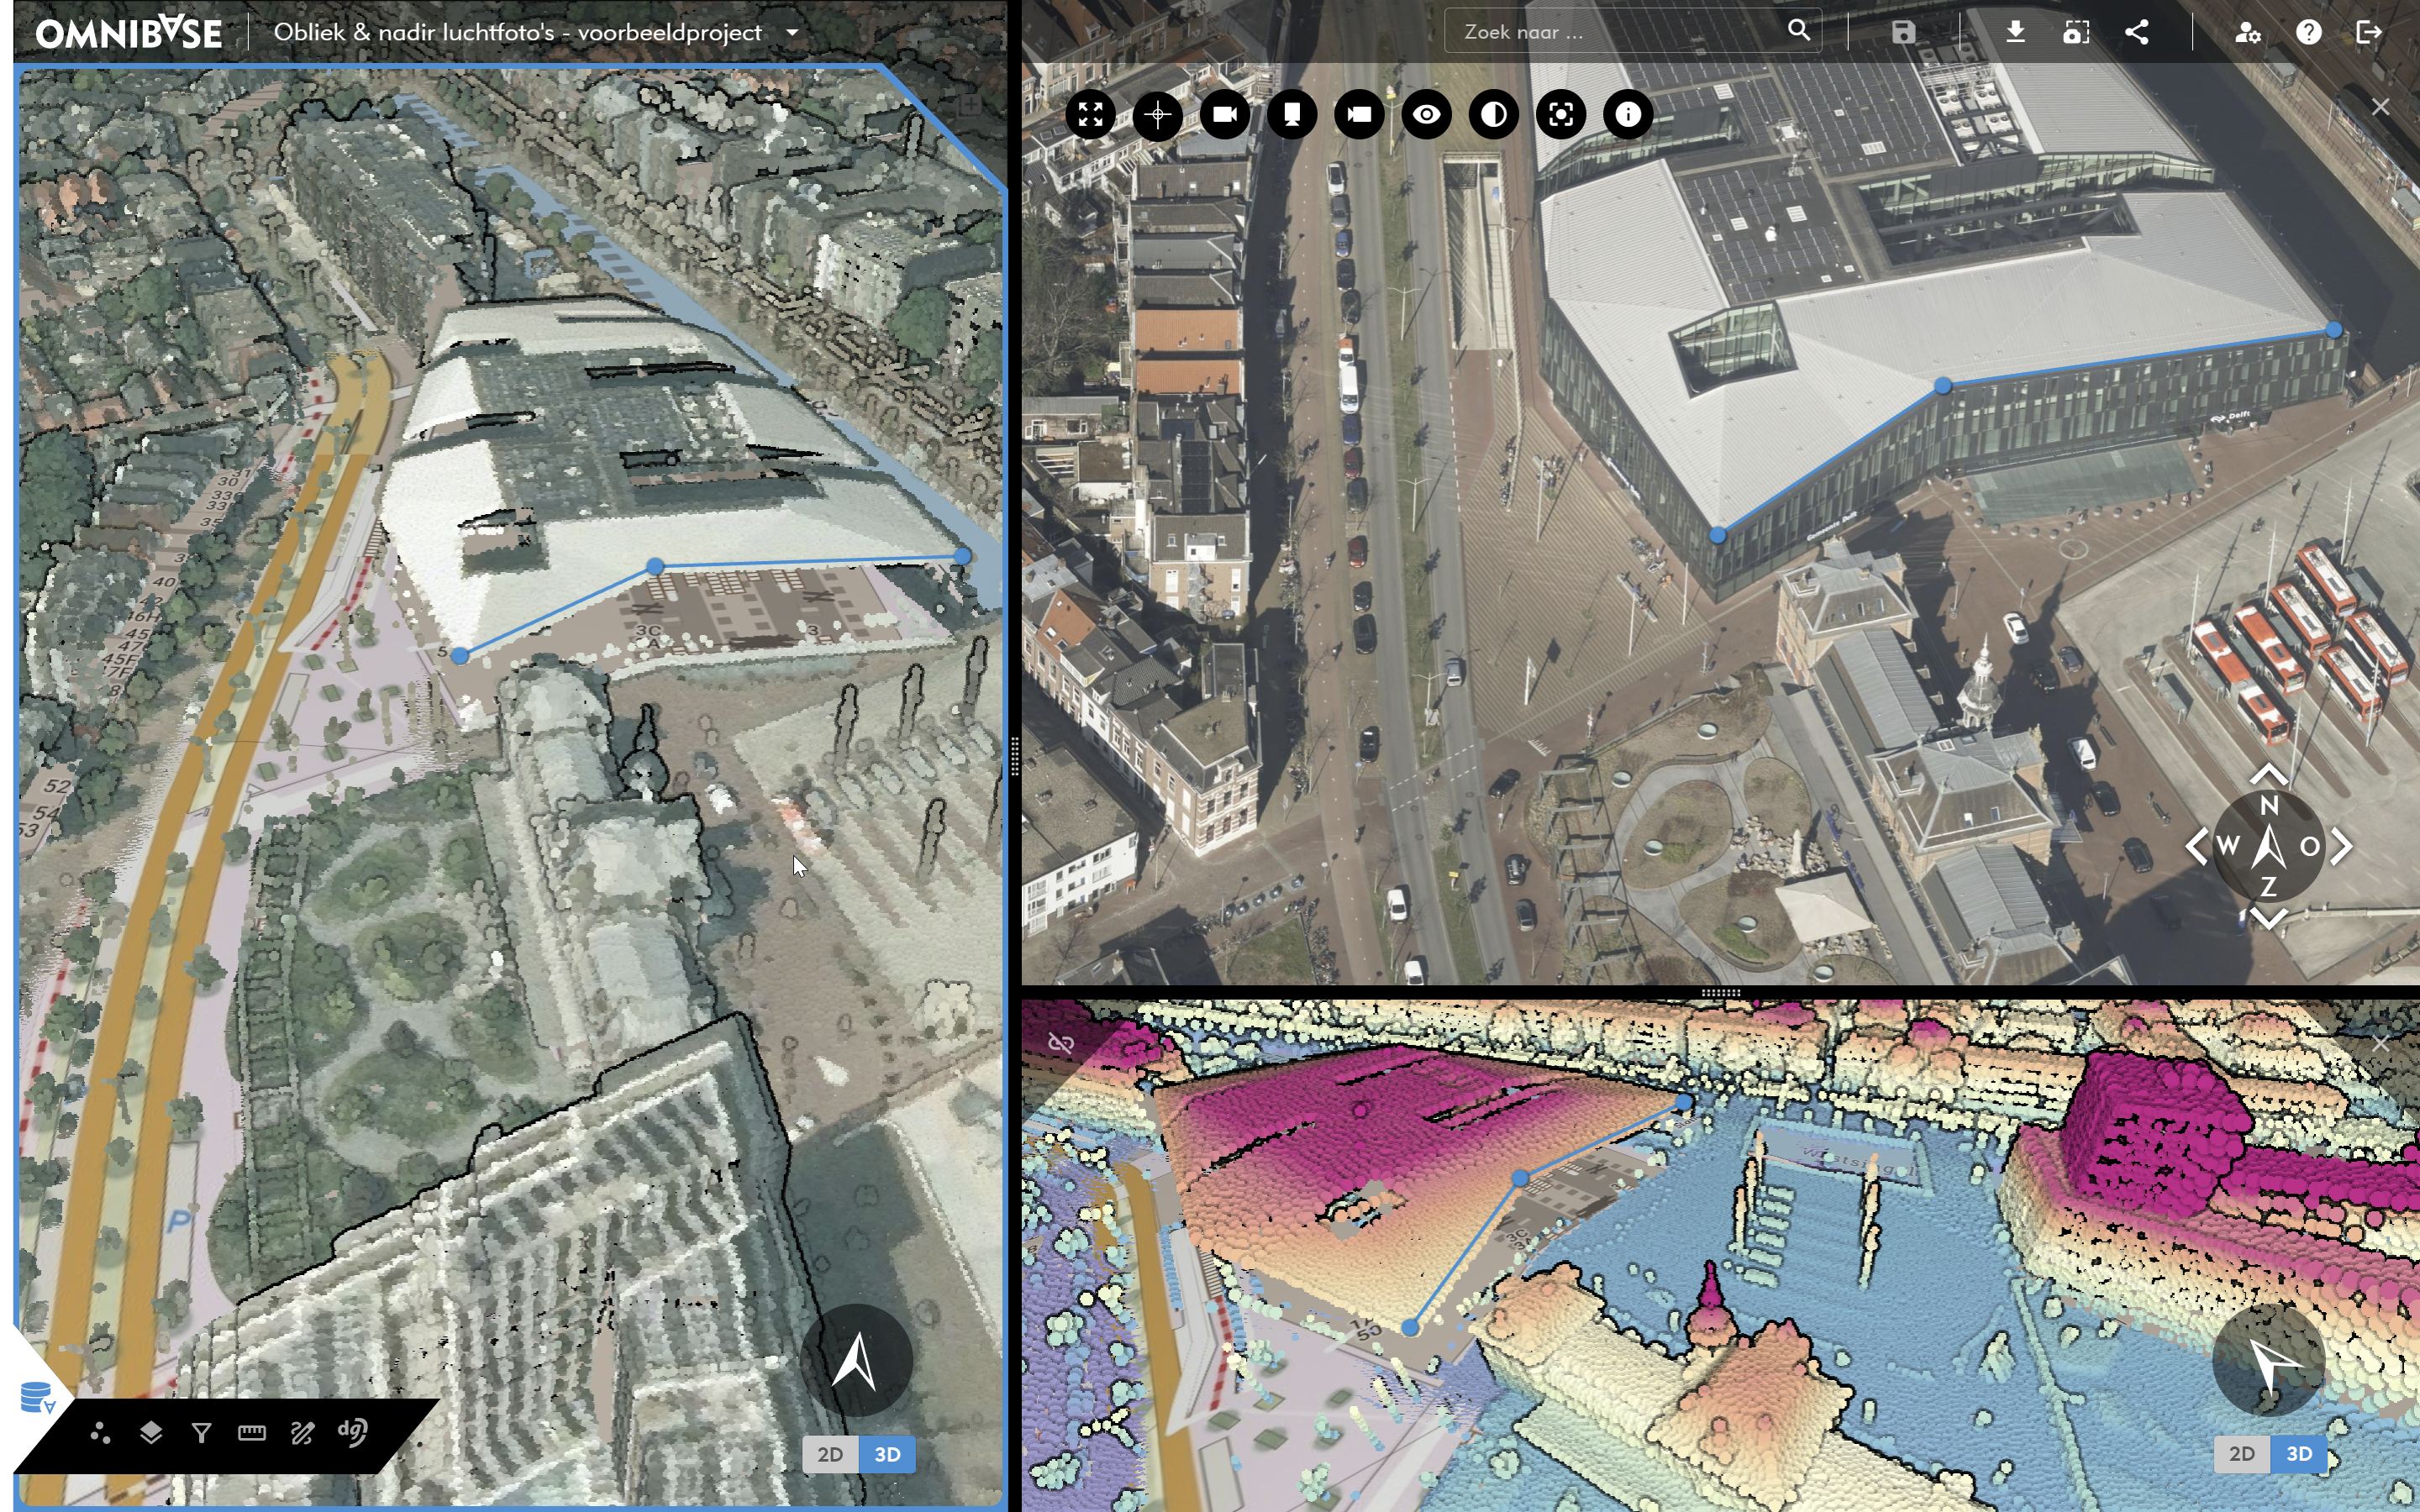Click the fullscreen expand arrows icon
Screen dimensions: 2420x1512
[x=1090, y=115]
